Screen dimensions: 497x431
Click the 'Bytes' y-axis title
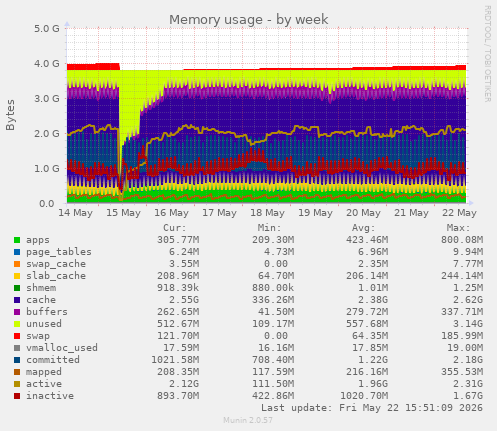coord(10,115)
